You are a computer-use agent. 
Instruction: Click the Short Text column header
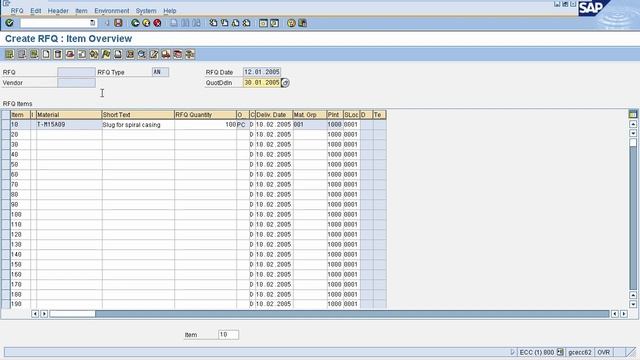tap(138, 115)
